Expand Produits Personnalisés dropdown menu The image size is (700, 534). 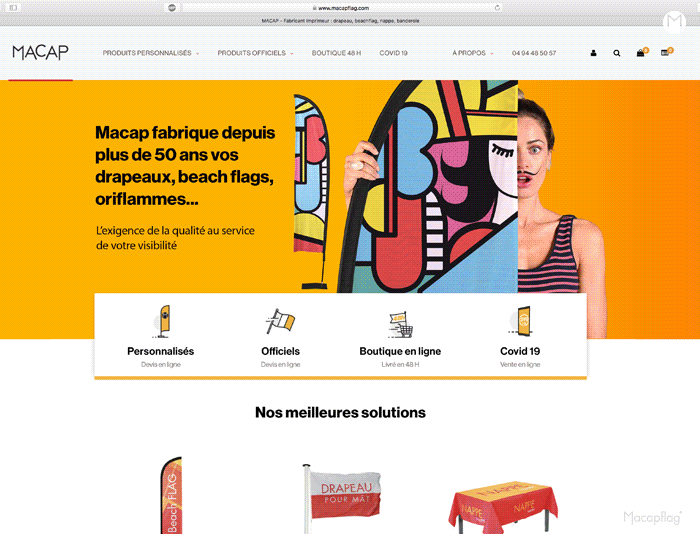[x=151, y=53]
